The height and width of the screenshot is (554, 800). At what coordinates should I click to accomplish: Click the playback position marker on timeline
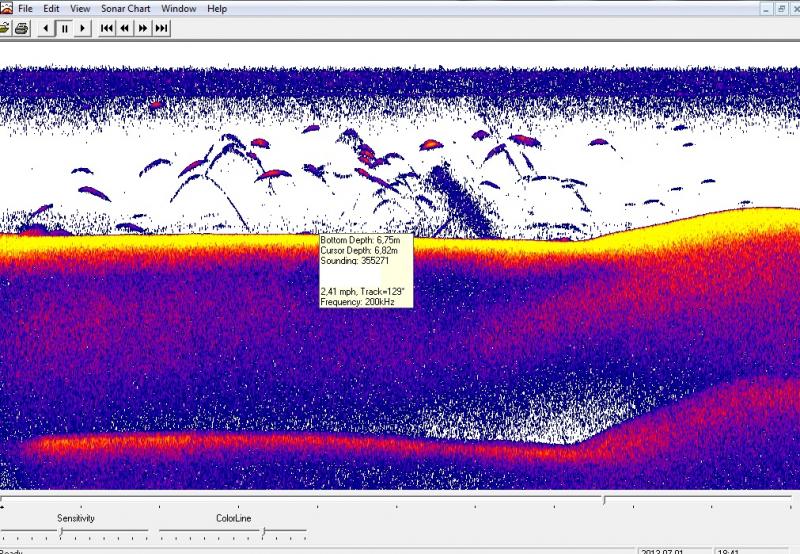tap(603, 500)
